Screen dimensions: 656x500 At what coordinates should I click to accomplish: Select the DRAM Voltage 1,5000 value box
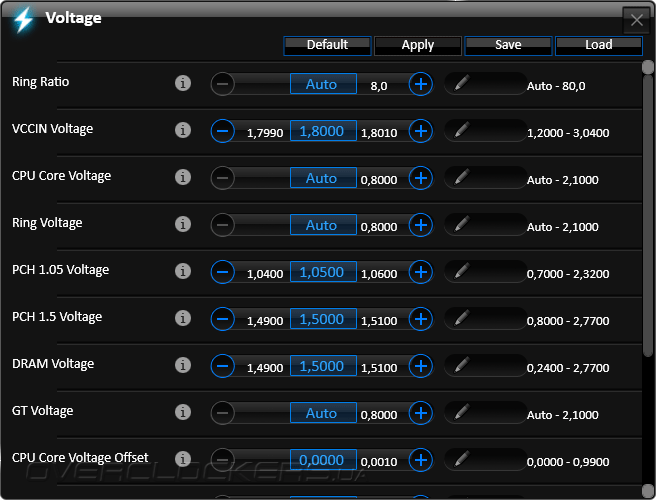[323, 366]
